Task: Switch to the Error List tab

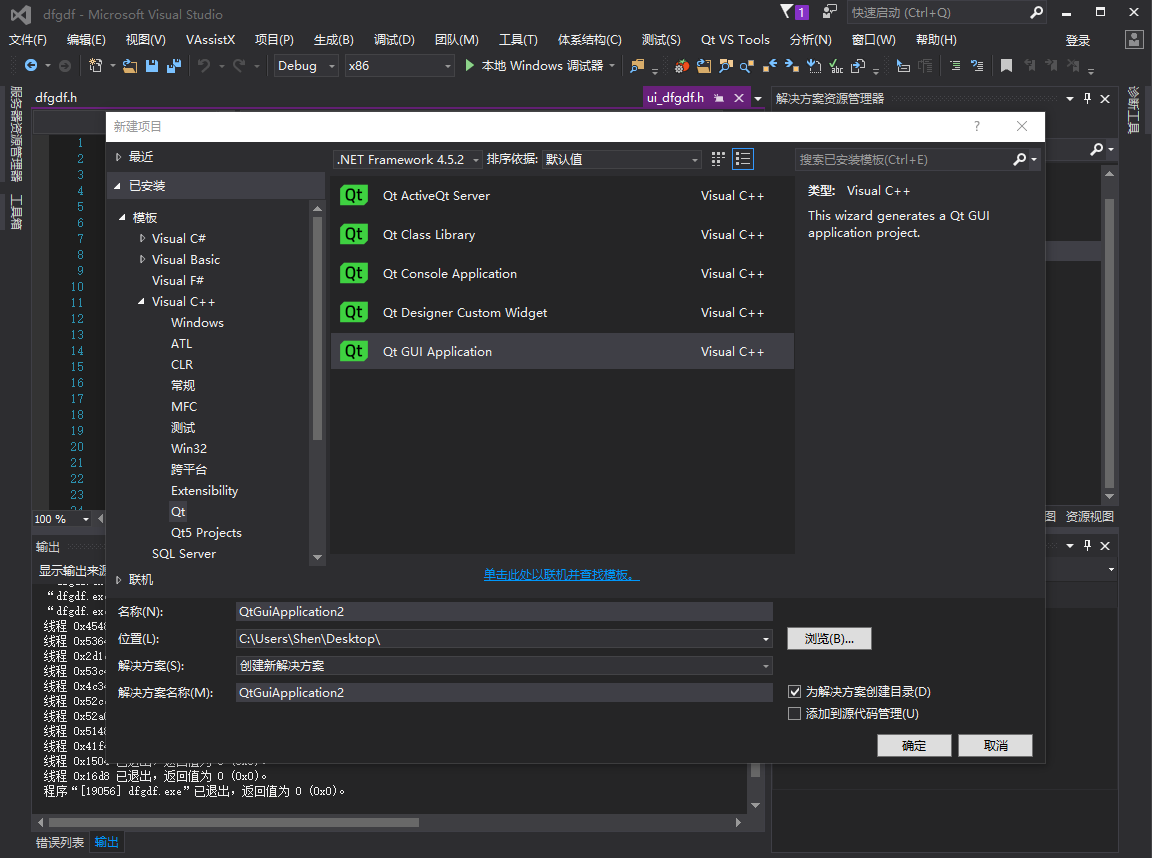Action: 60,842
